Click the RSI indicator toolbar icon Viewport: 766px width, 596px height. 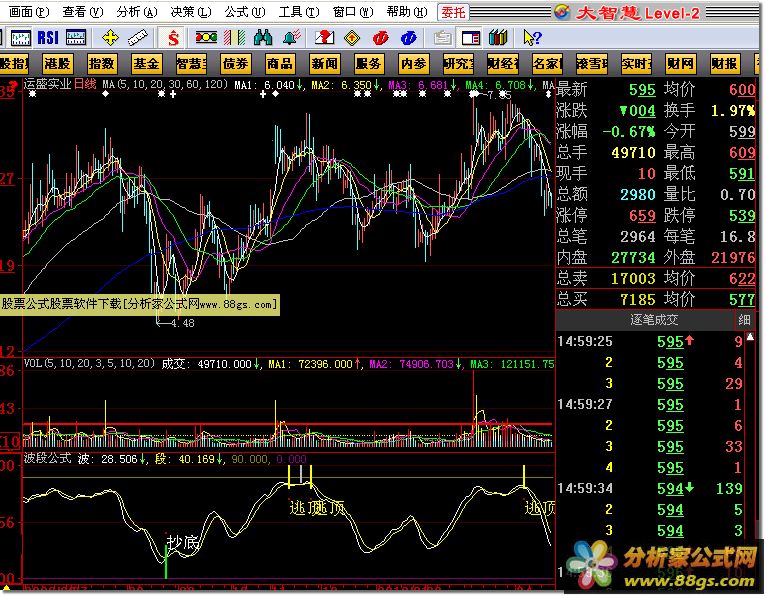47,37
